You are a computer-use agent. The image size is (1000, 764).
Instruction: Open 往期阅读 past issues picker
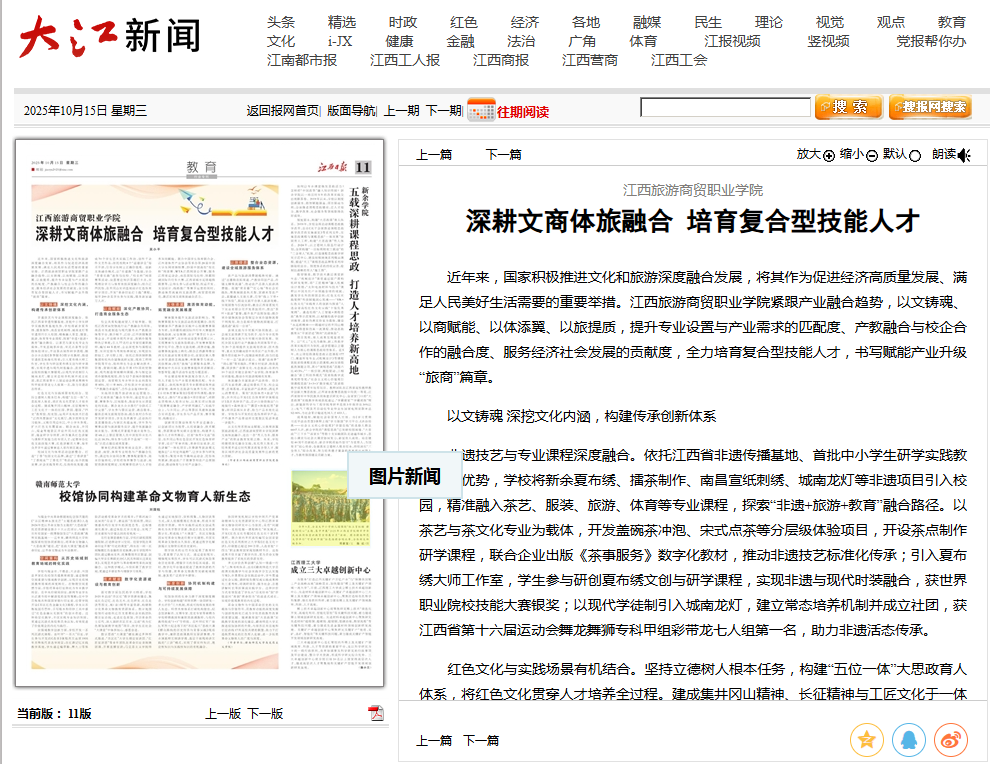point(523,111)
